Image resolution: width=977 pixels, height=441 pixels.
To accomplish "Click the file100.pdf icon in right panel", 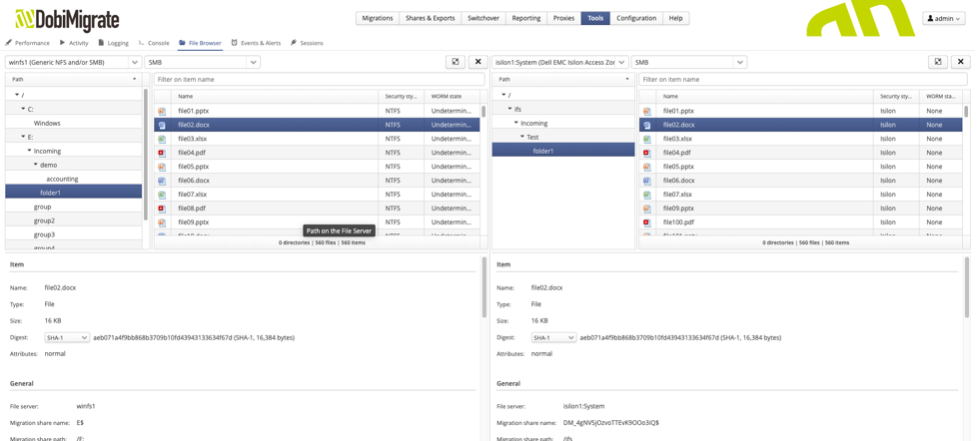I will [x=647, y=222].
